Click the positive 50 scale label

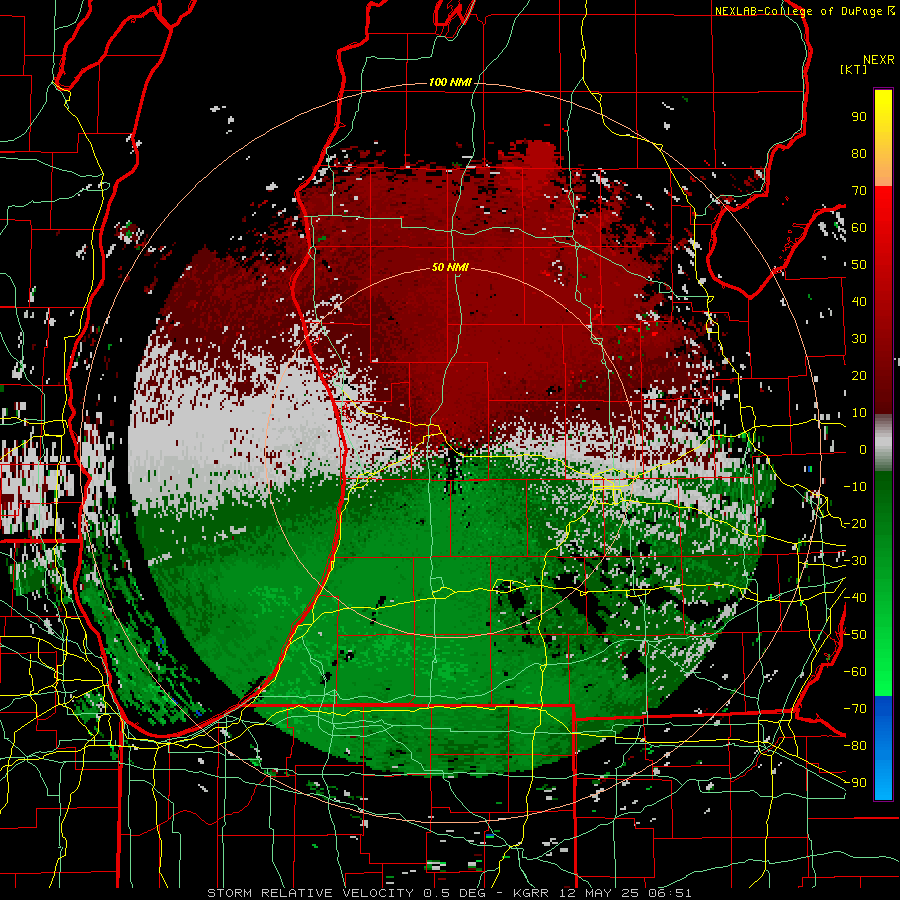859,265
